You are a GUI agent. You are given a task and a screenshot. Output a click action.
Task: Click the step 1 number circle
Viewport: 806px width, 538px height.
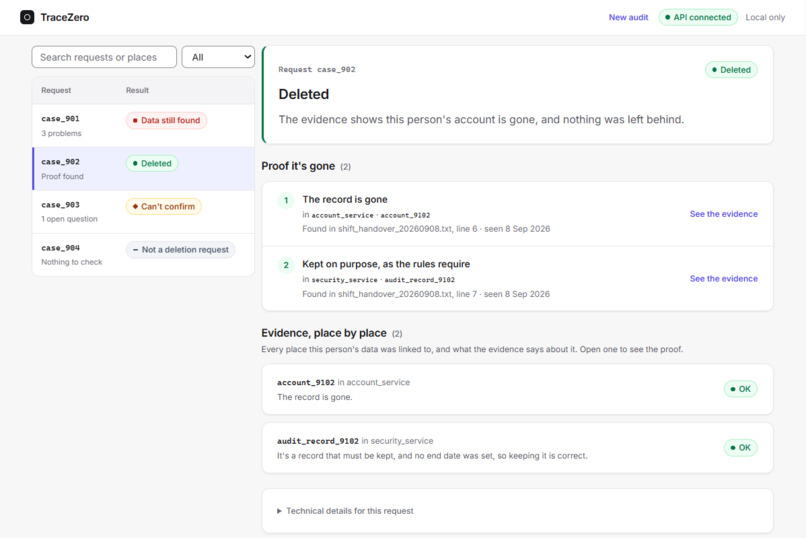click(x=286, y=200)
